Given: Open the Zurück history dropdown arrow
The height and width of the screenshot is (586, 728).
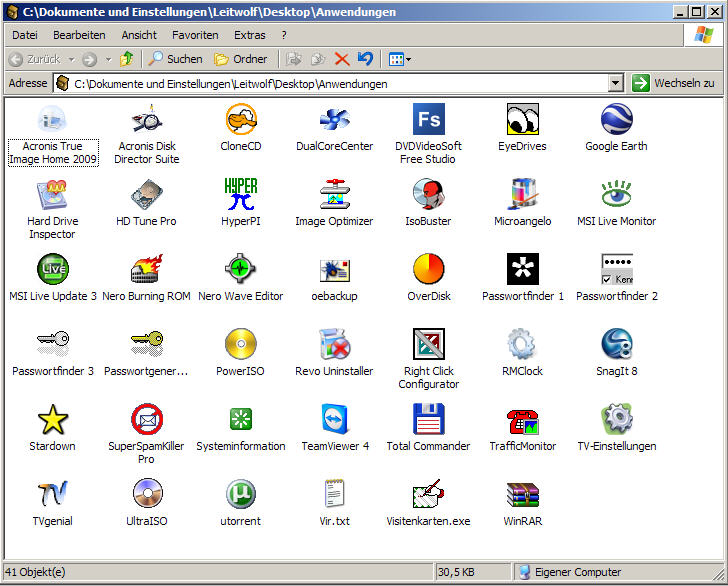Looking at the screenshot, I should point(70,60).
